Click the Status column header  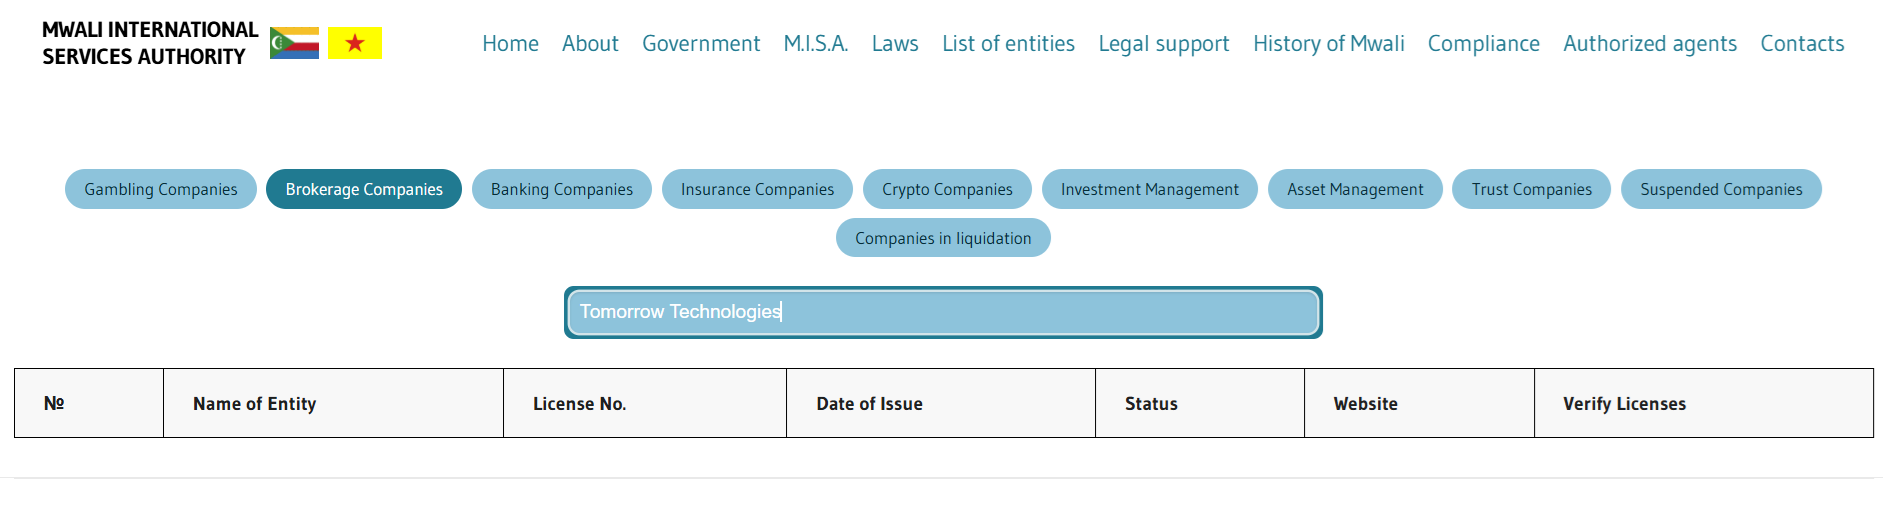(1200, 403)
